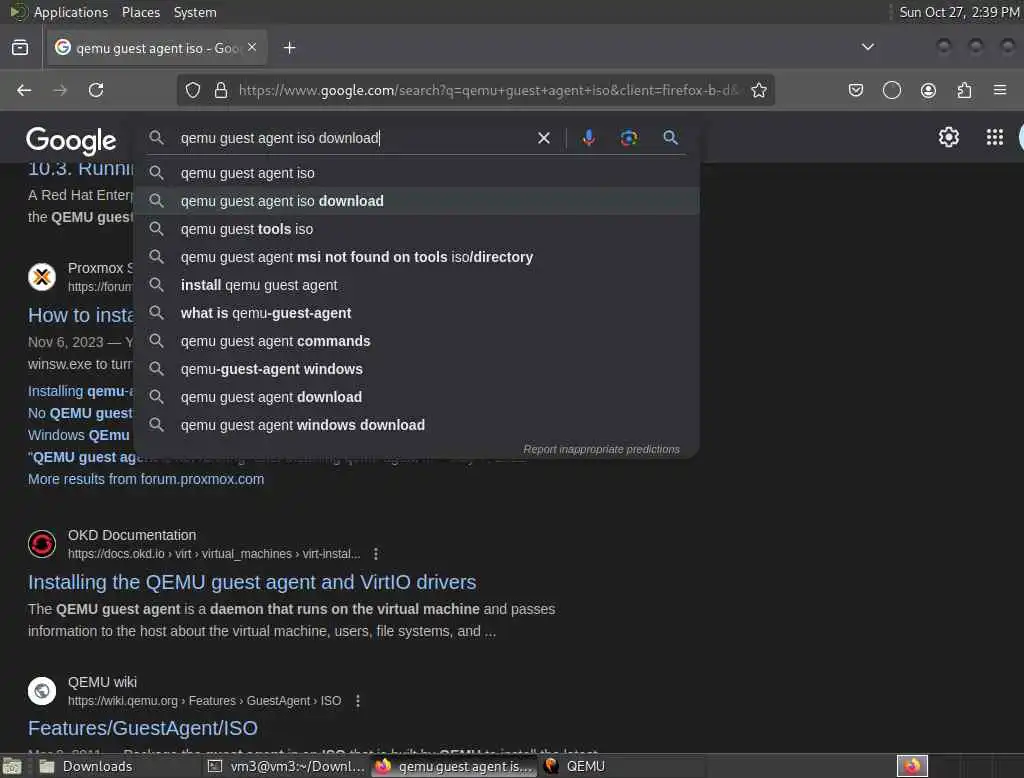Click the Google logo
Image resolution: width=1024 pixels, height=778 pixels.
[x=71, y=140]
